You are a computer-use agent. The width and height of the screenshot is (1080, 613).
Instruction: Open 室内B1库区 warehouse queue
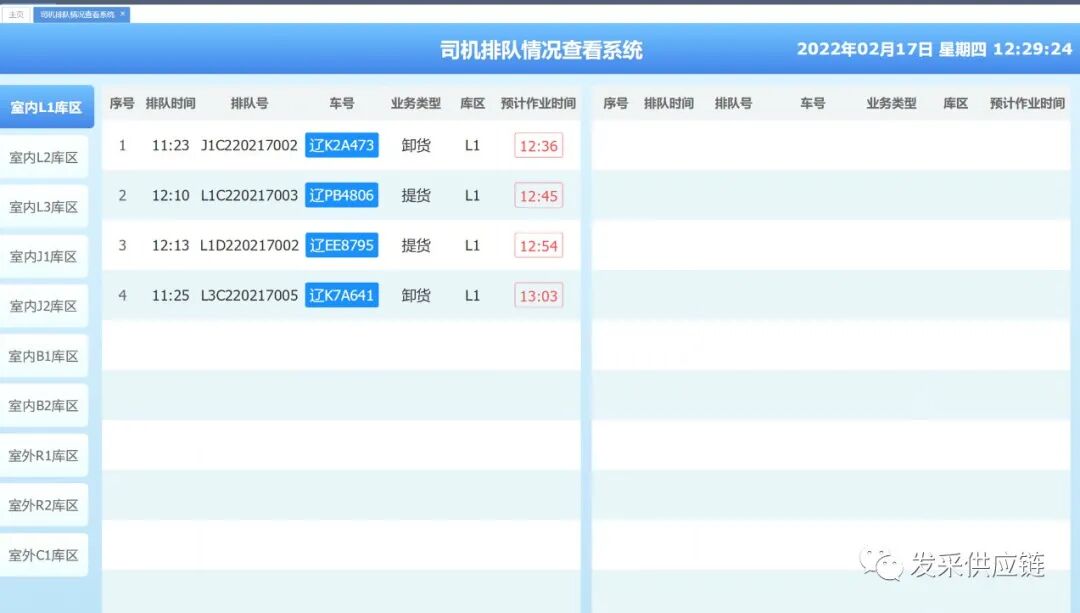click(x=46, y=355)
